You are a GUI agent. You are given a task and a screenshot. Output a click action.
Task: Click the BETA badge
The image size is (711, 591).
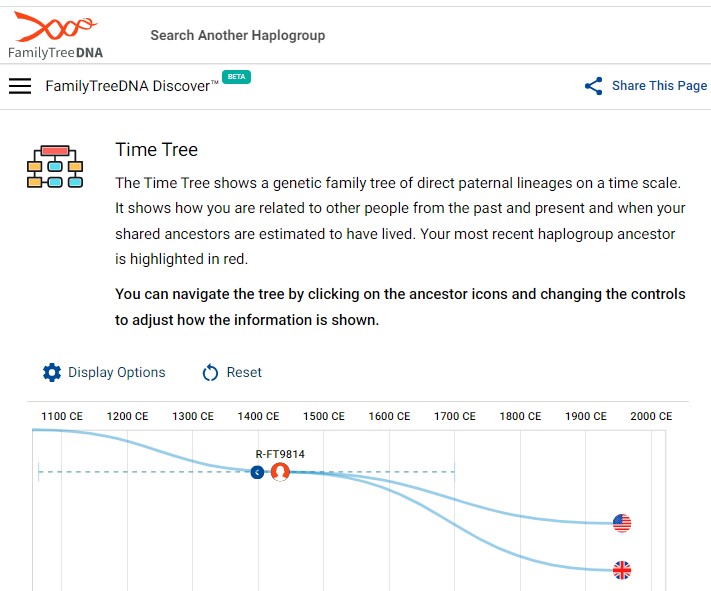coord(236,77)
